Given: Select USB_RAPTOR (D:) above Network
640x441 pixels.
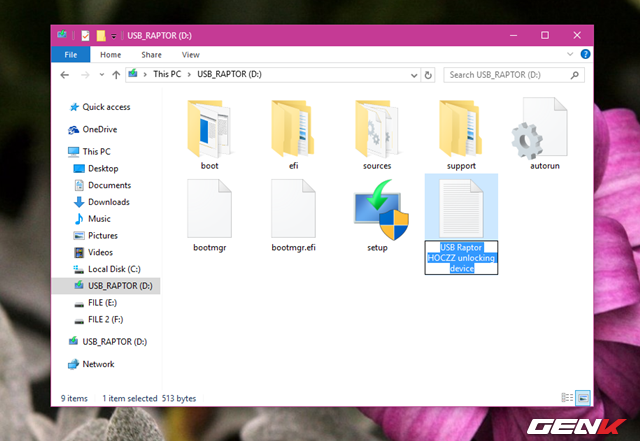Looking at the screenshot, I should pos(108,342).
